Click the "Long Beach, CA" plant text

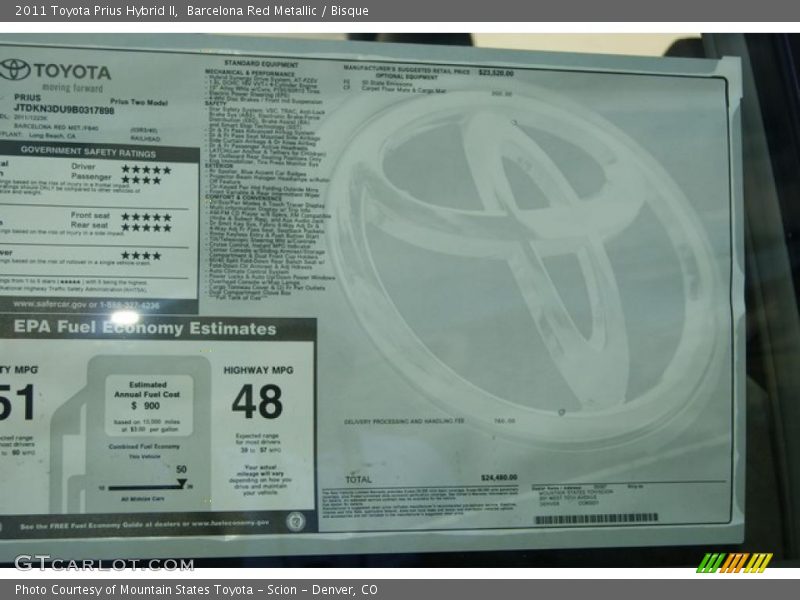click(x=52, y=136)
